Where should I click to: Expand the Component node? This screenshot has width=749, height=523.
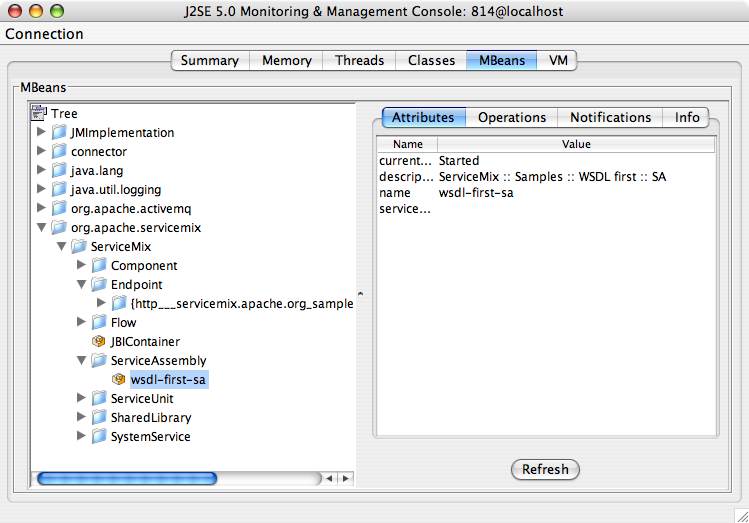tap(81, 265)
